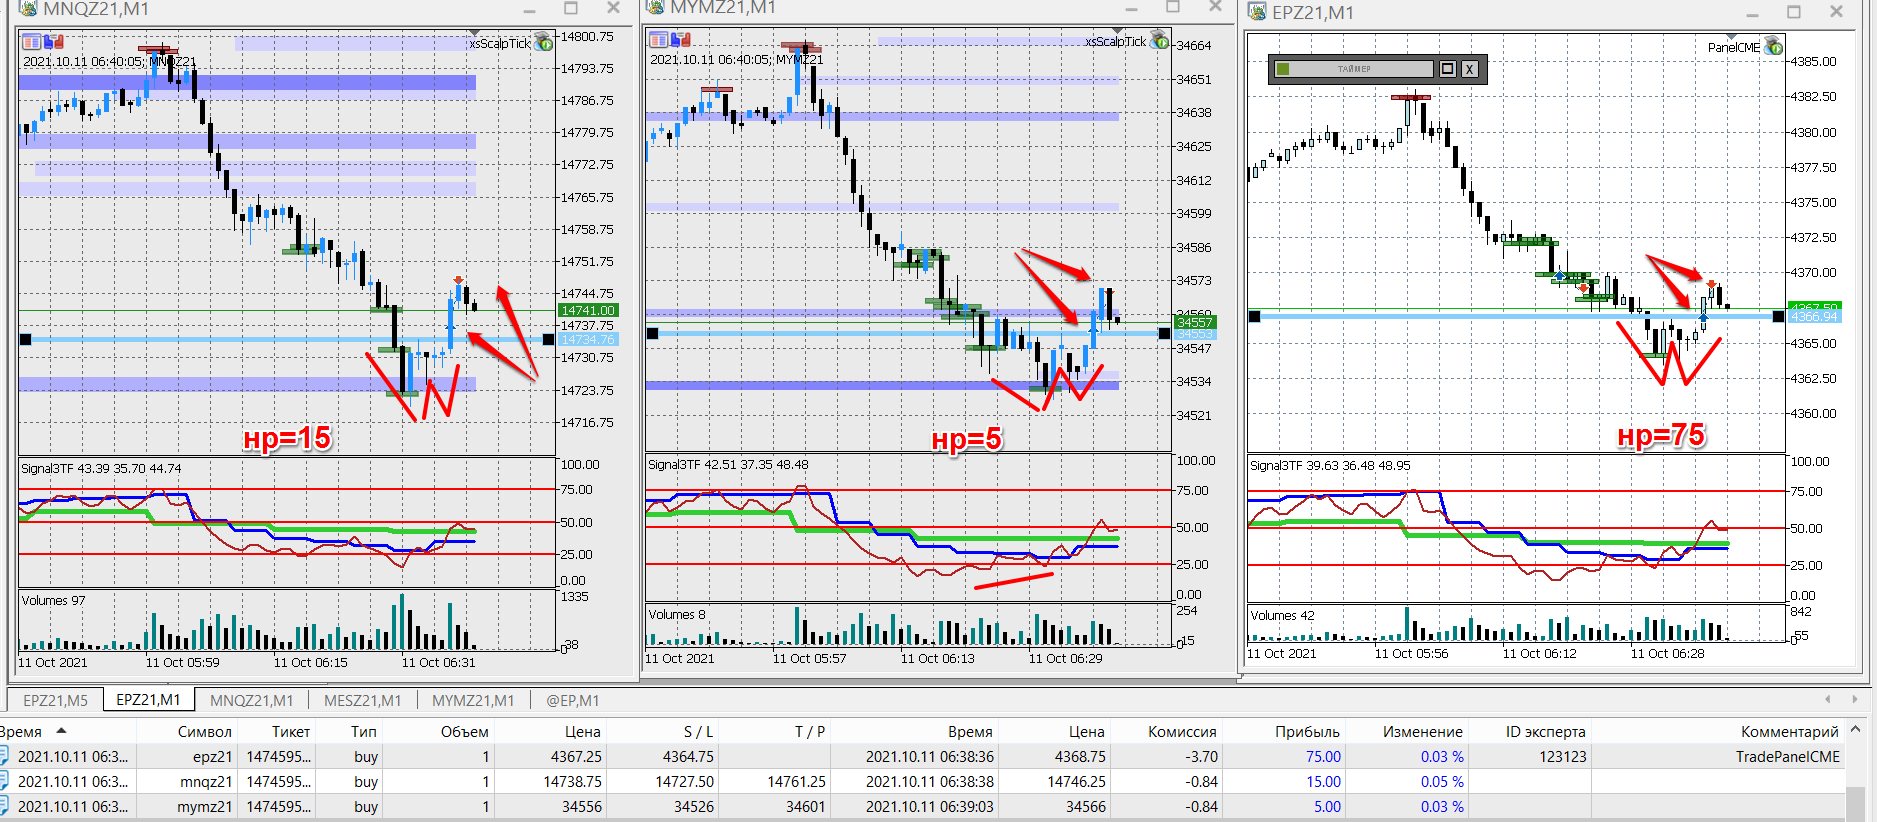Click the ТАЙМЕР bar in the EPZ21 chart
This screenshot has width=1877, height=822.
click(1354, 69)
